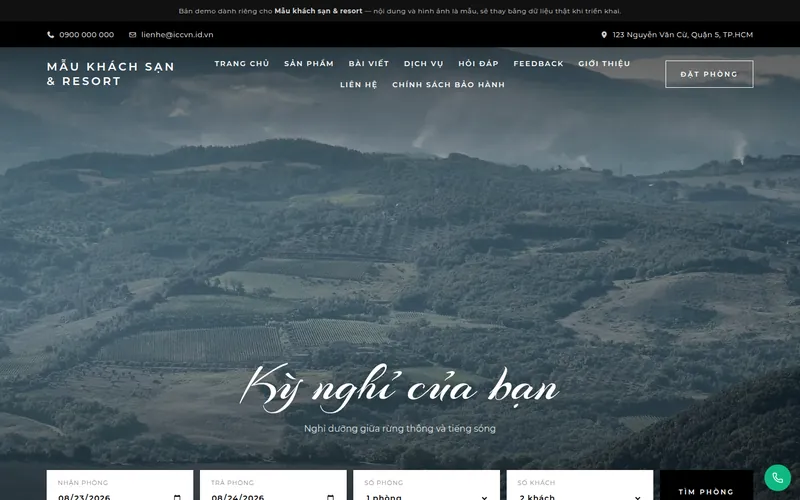Go to Trang Chủ menu item
This screenshot has width=800, height=500.
point(242,63)
